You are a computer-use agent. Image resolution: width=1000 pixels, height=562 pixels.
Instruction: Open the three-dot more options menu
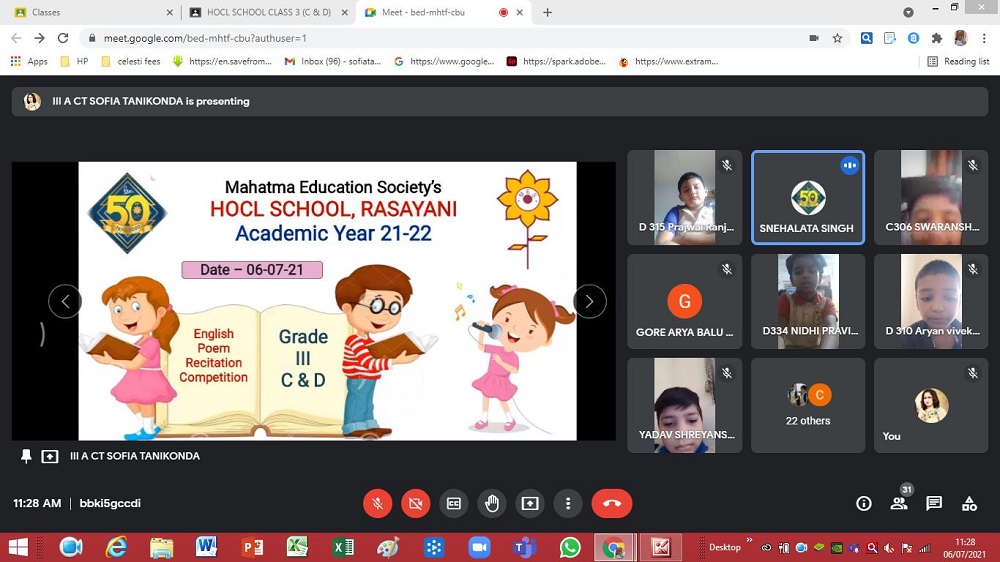pos(568,504)
